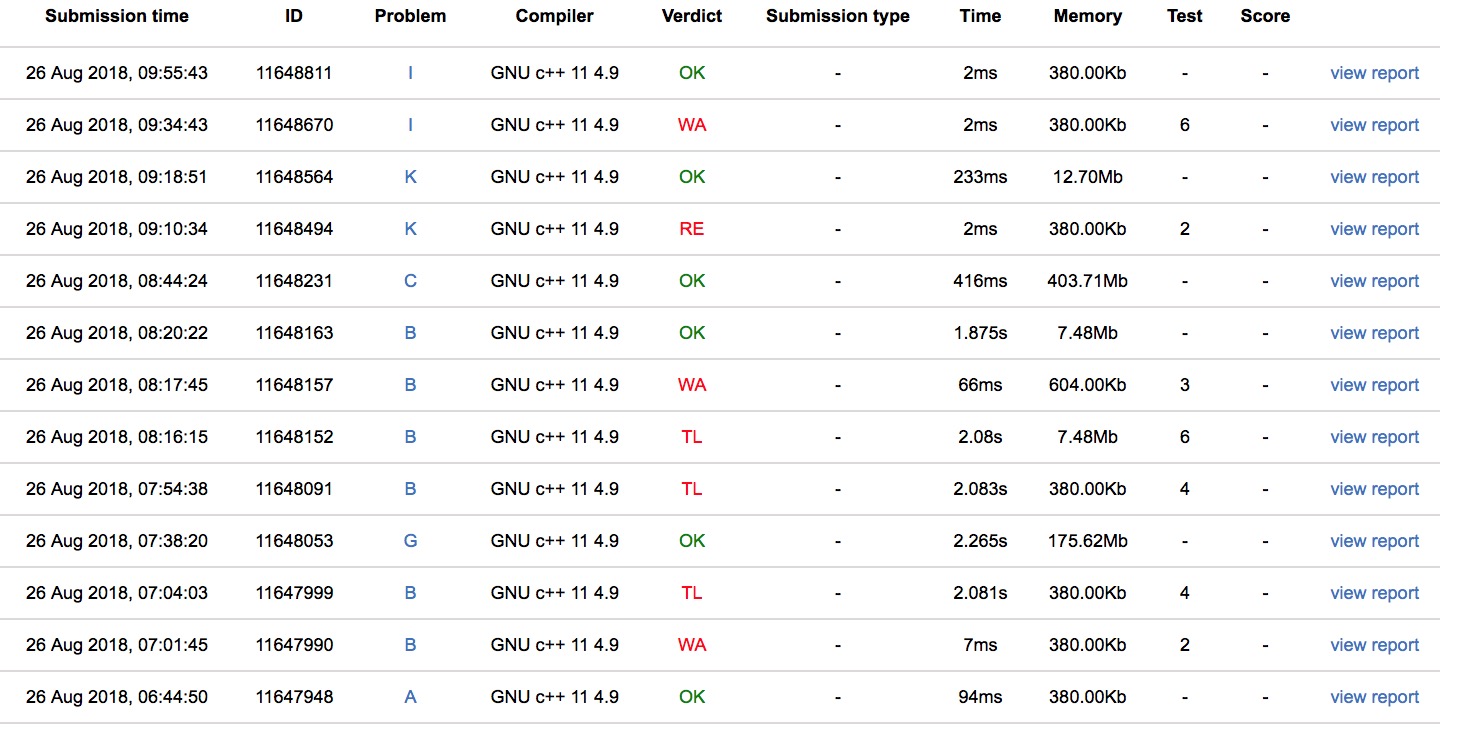Image resolution: width=1462 pixels, height=736 pixels.
Task: Click problem C link
Action: [410, 281]
